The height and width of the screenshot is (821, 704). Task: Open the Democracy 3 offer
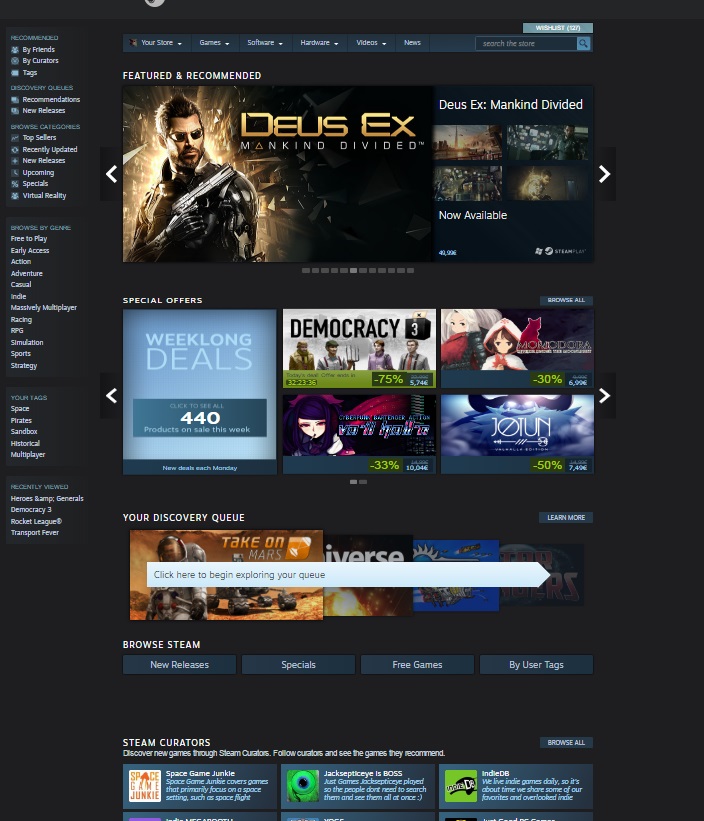pos(359,348)
